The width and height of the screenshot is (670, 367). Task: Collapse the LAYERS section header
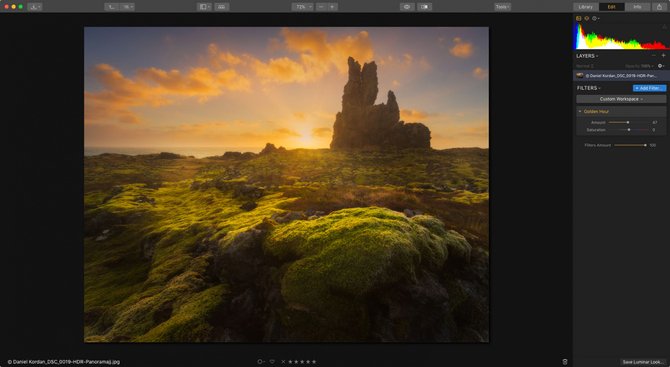click(x=587, y=56)
